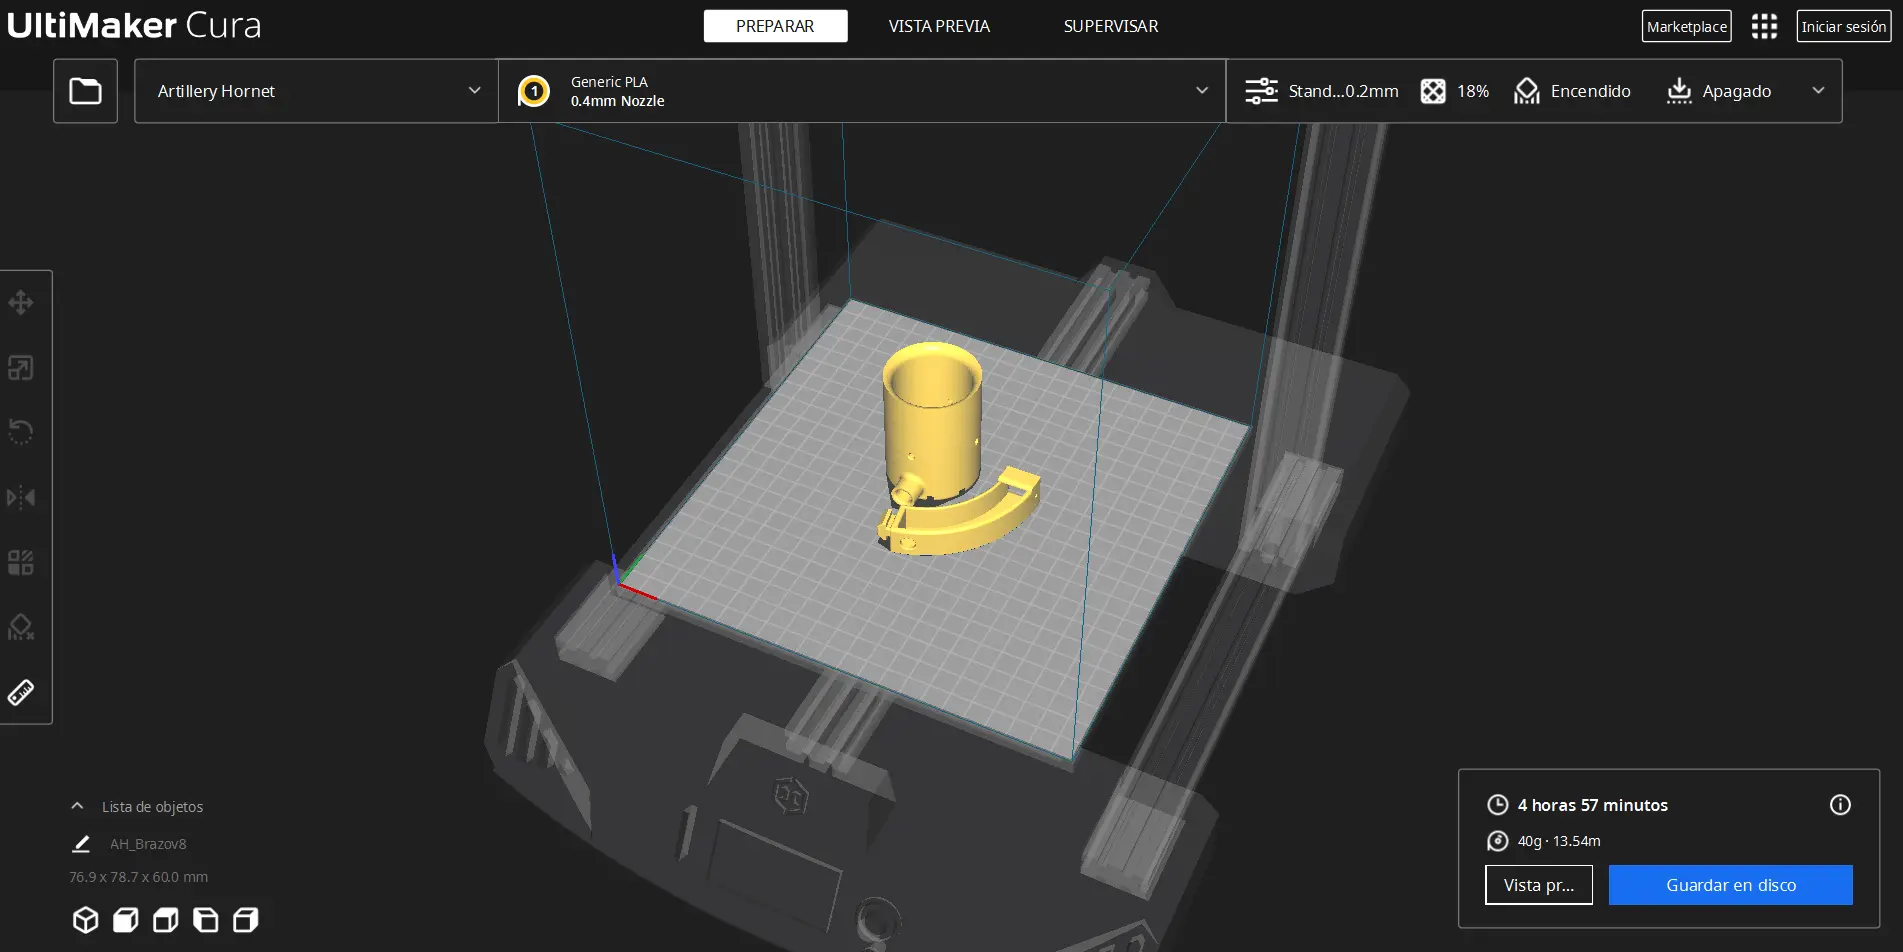Viewport: 1903px width, 952px height.
Task: Expand the print settings panel chevron
Action: click(x=1817, y=91)
